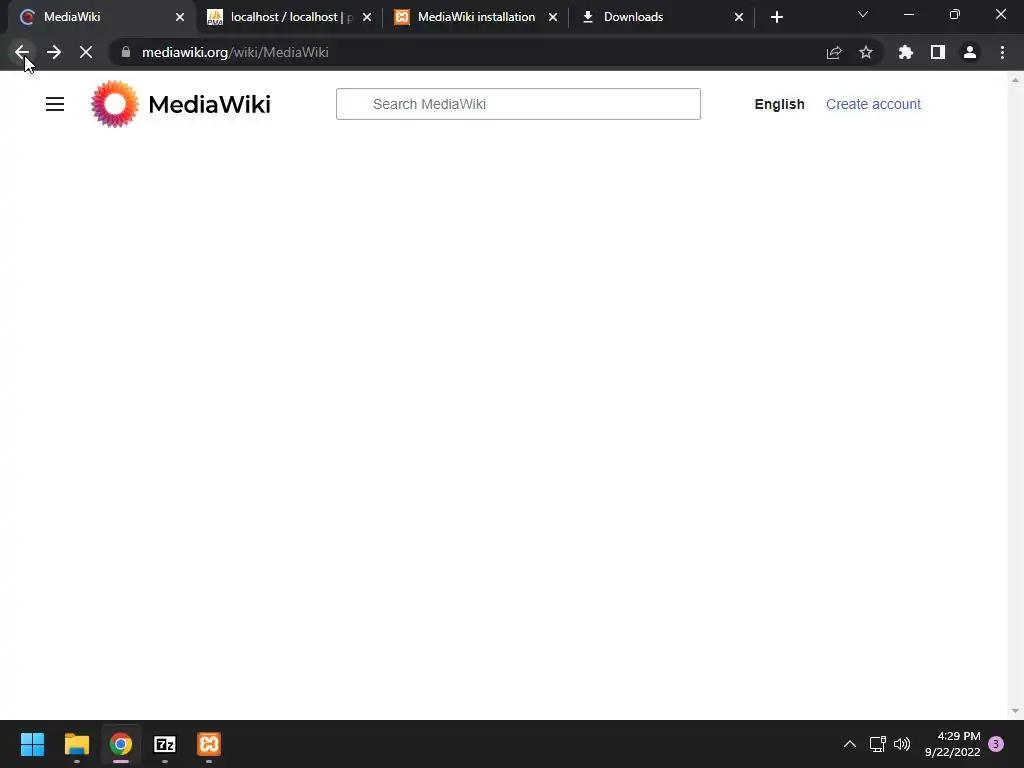
Task: Follow the Create account link
Action: pyautogui.click(x=873, y=104)
